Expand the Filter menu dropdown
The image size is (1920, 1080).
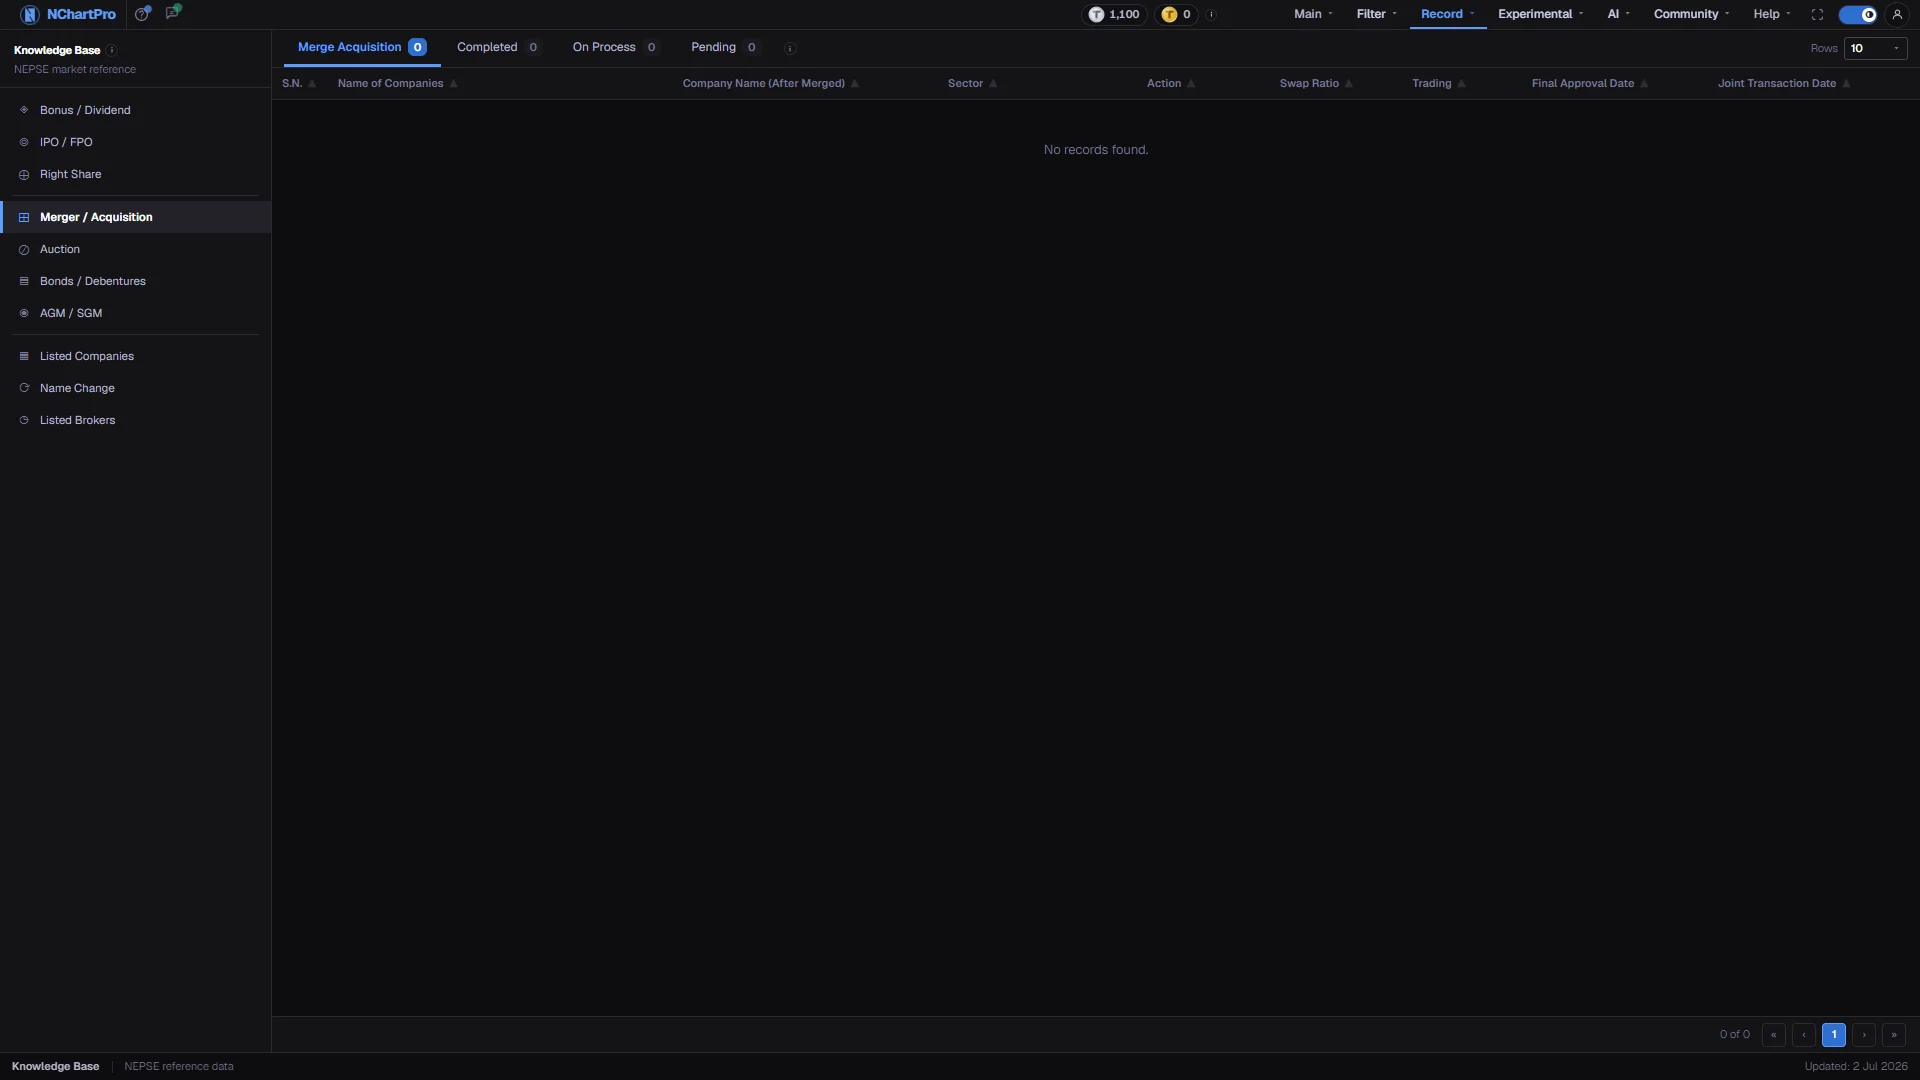[x=1376, y=14]
